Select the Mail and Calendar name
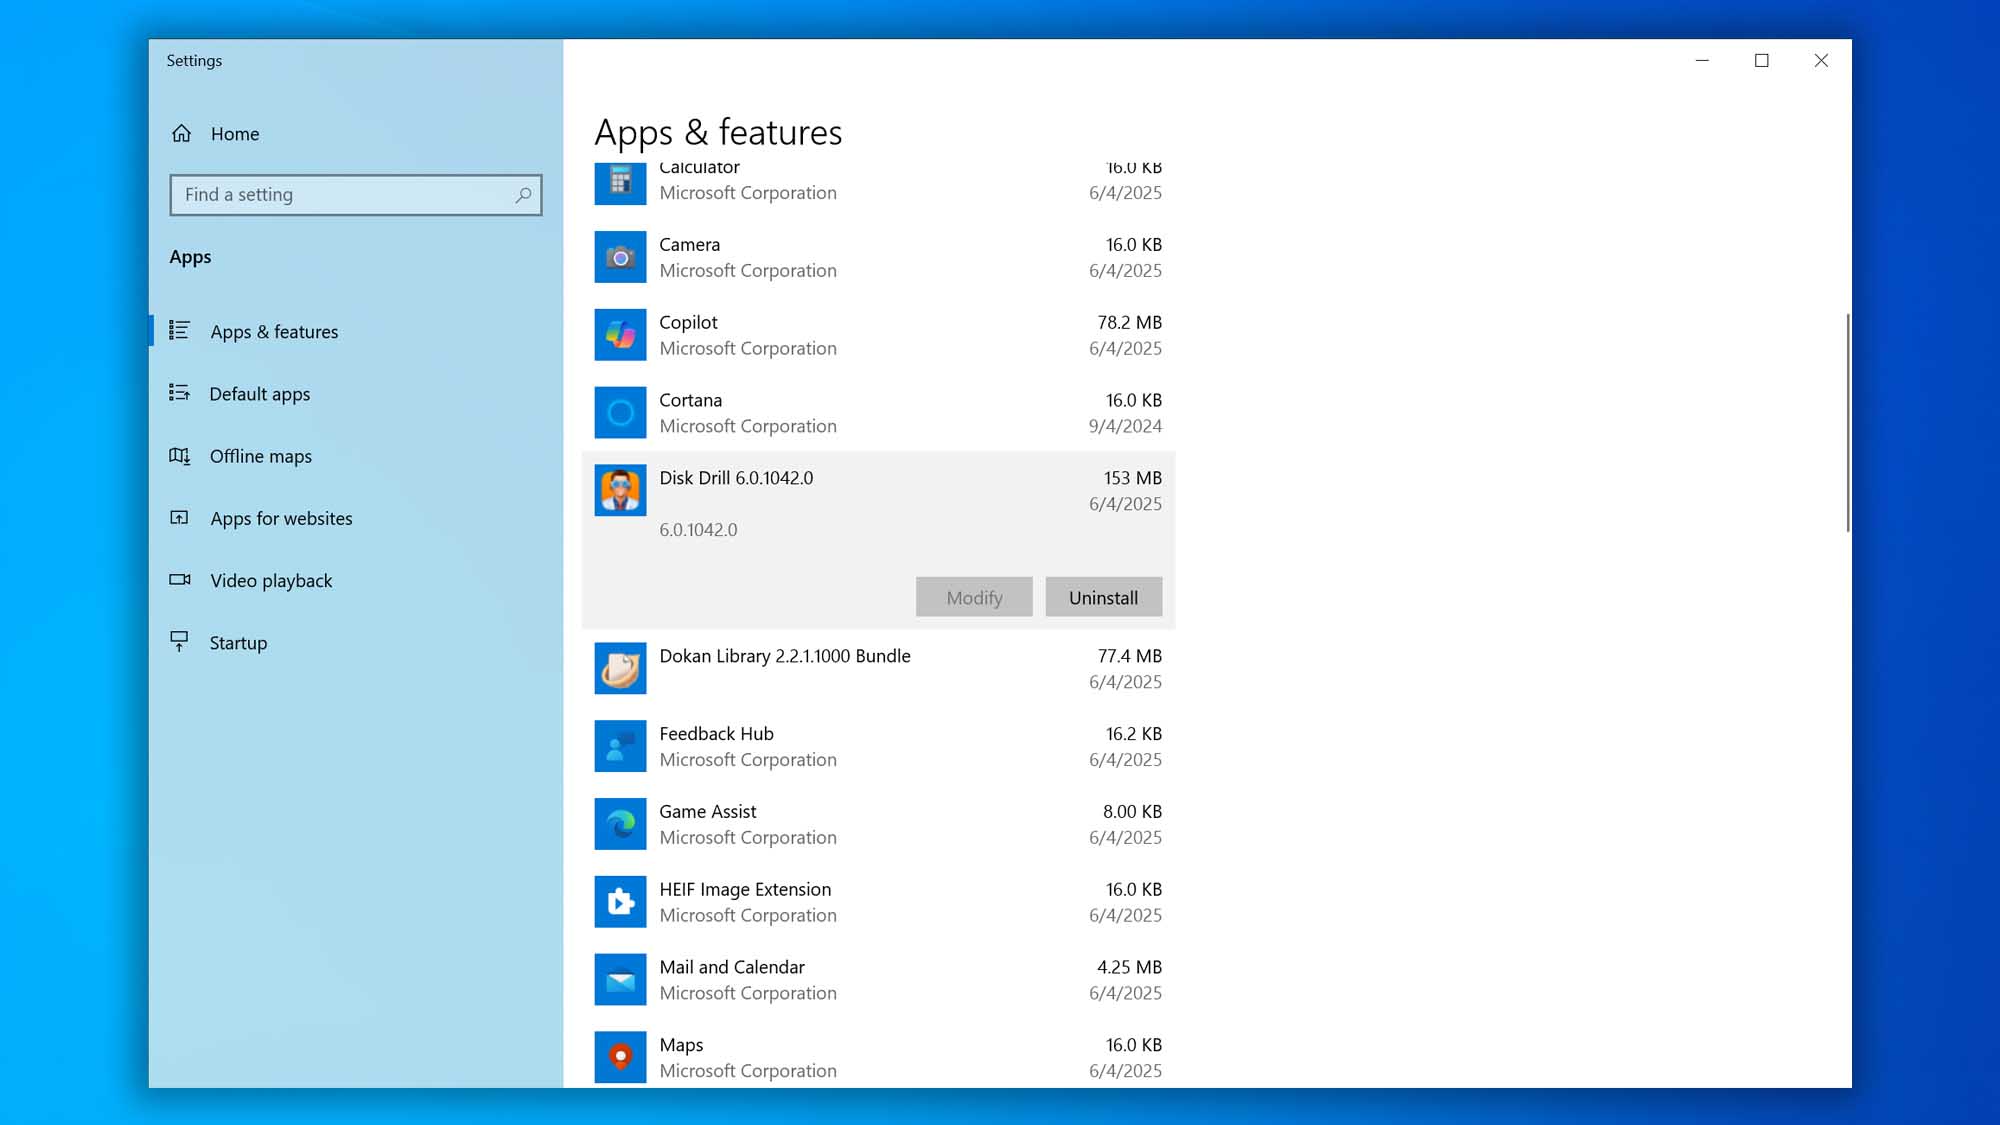The image size is (2000, 1125). click(x=732, y=967)
